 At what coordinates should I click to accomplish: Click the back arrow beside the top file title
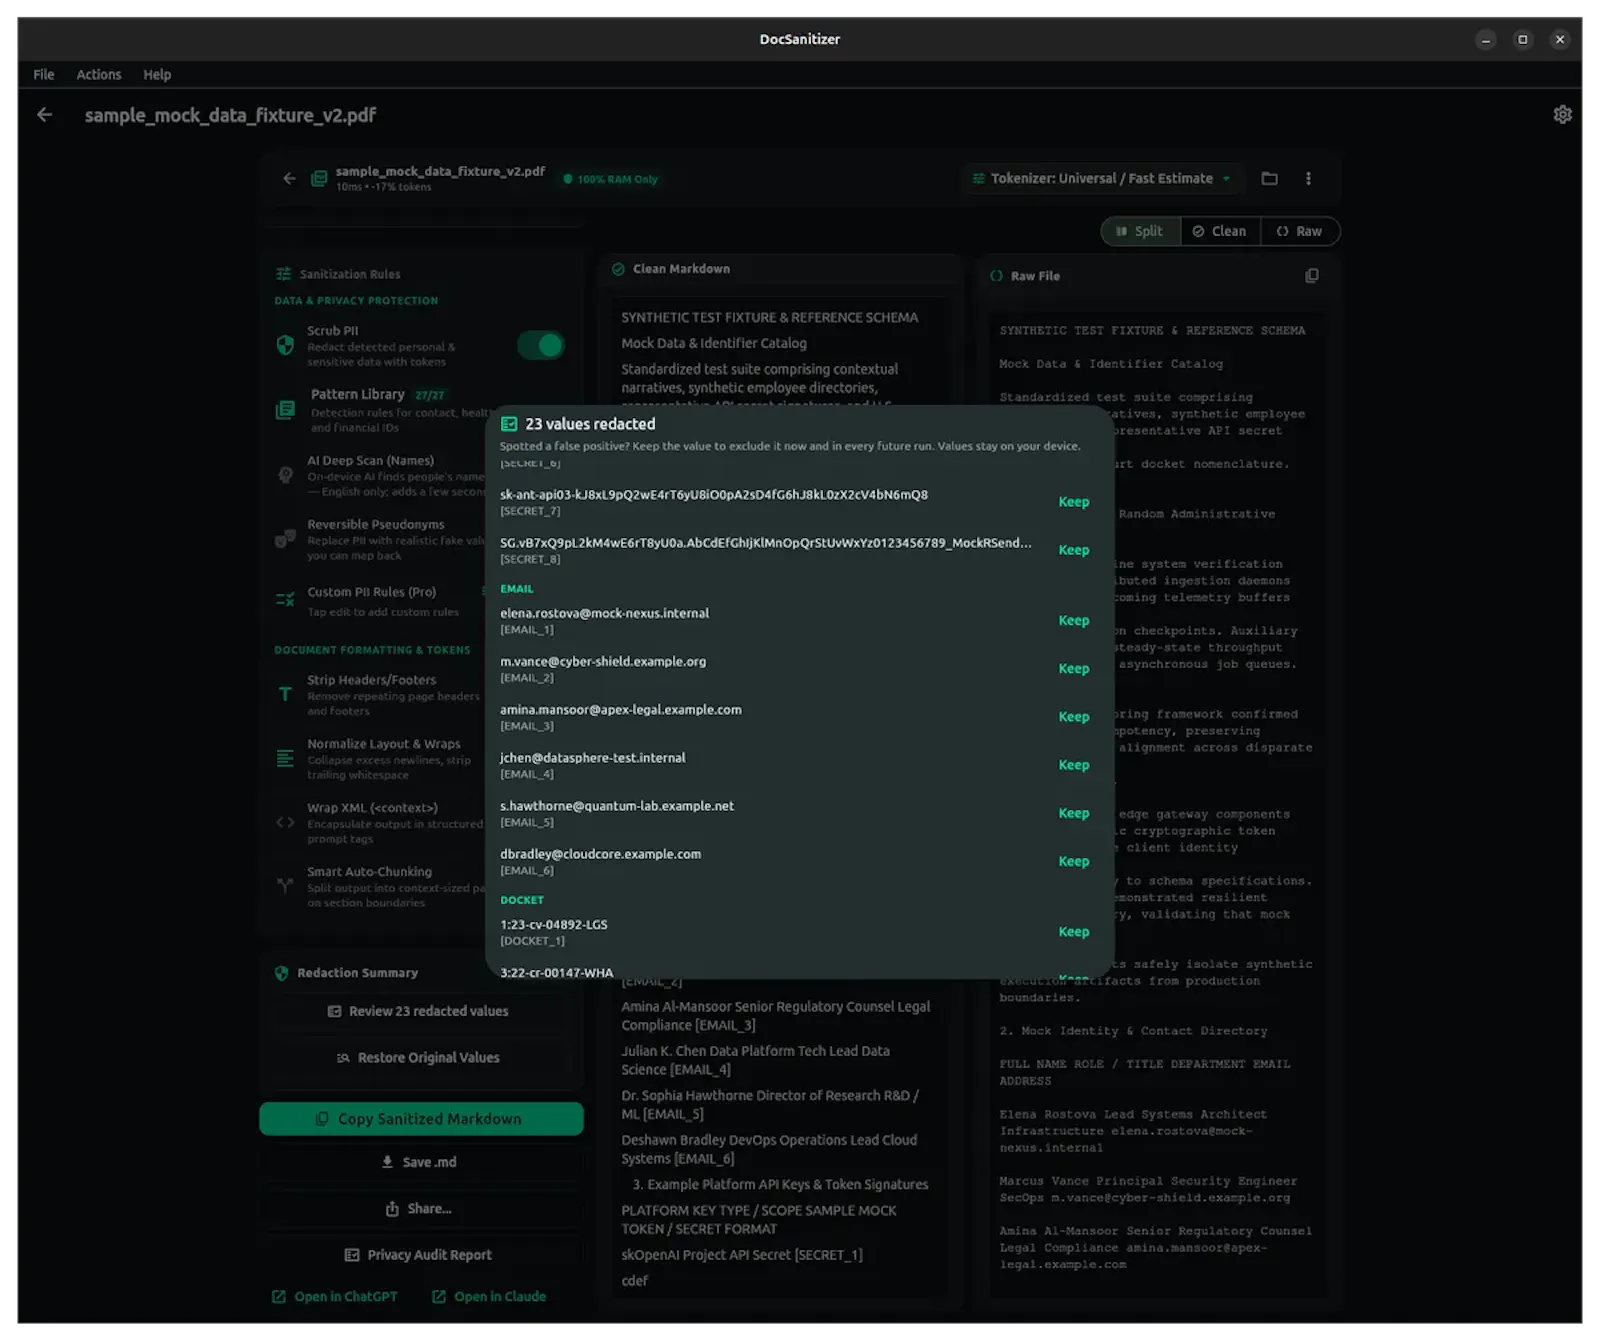[x=44, y=115]
